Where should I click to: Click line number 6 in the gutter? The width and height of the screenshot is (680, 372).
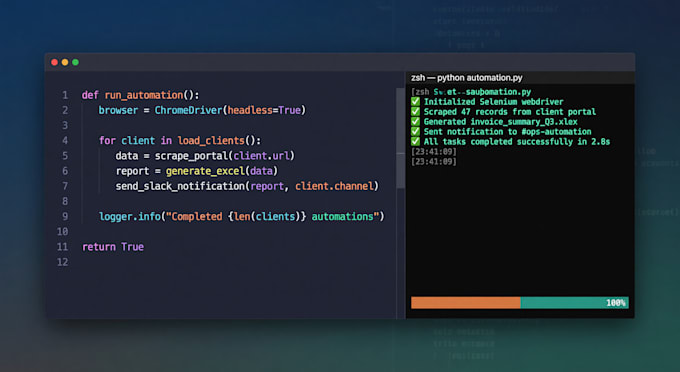65,171
